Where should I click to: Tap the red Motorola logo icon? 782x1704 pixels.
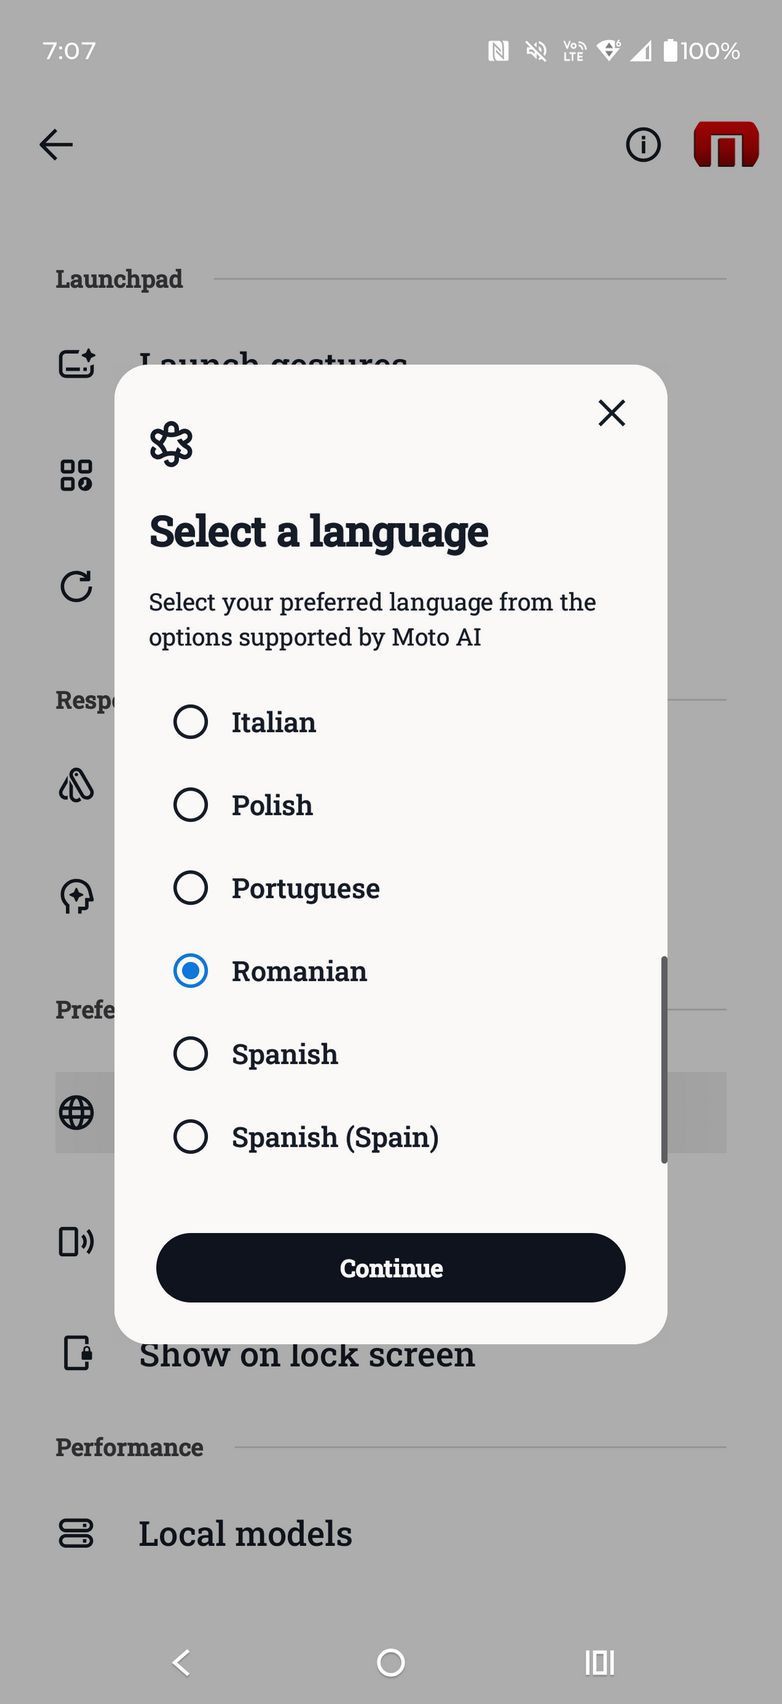pyautogui.click(x=726, y=145)
